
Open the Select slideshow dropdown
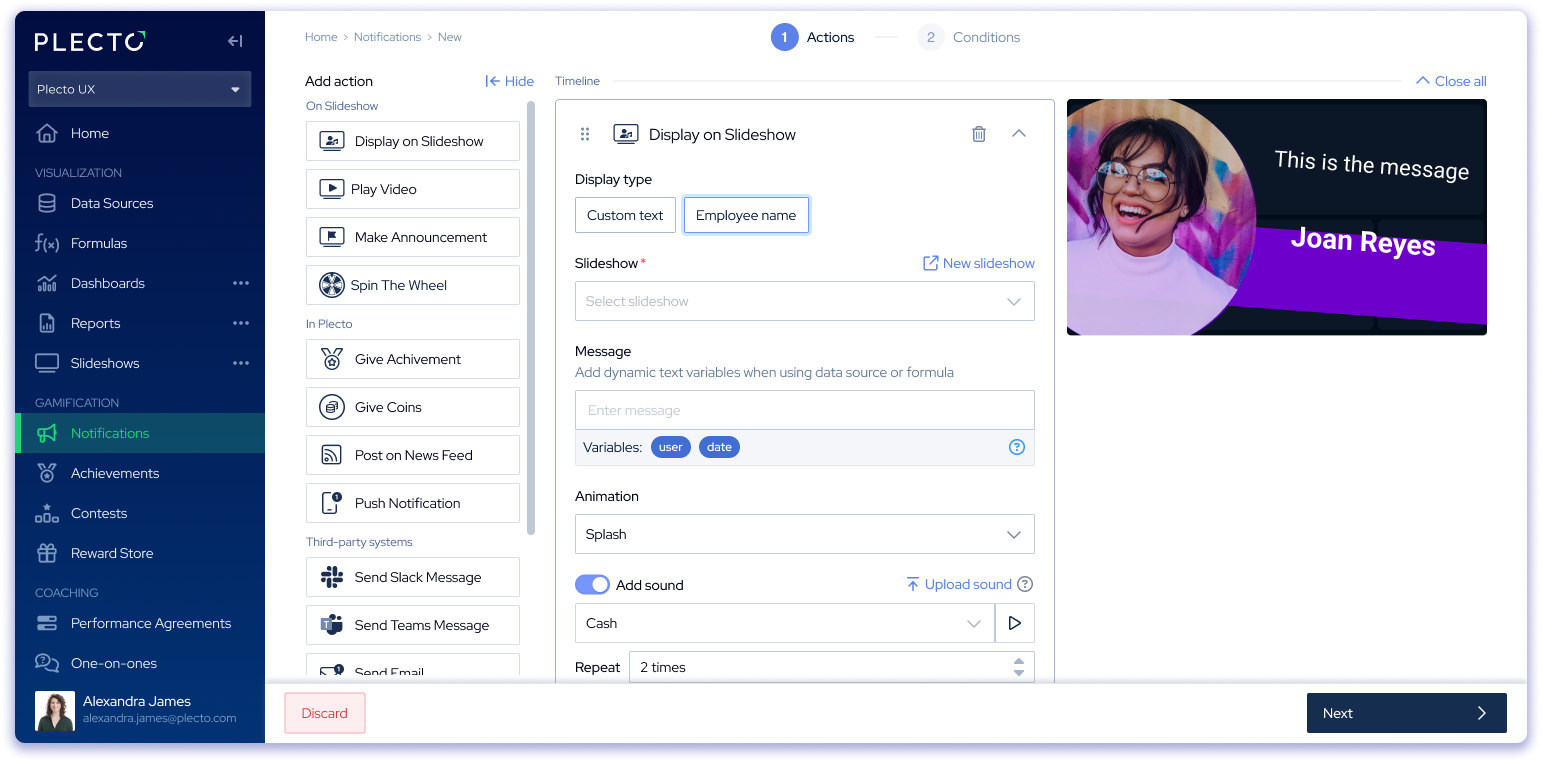(804, 301)
